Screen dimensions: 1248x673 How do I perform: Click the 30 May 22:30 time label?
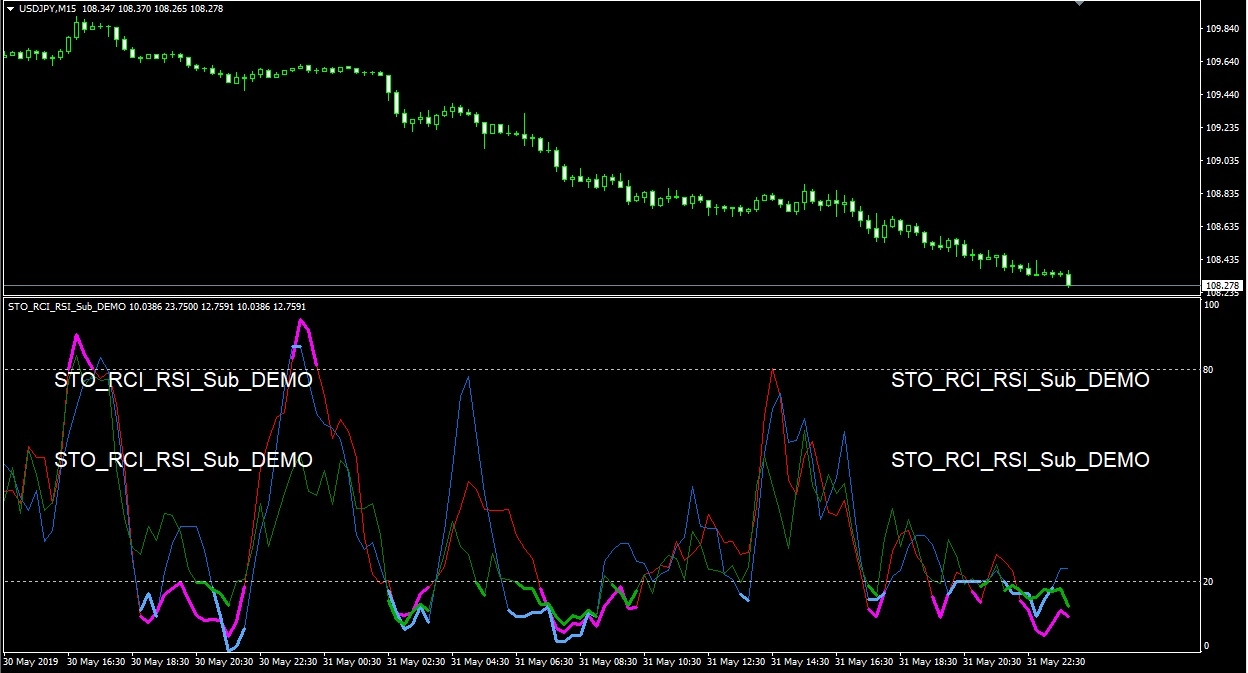290,662
